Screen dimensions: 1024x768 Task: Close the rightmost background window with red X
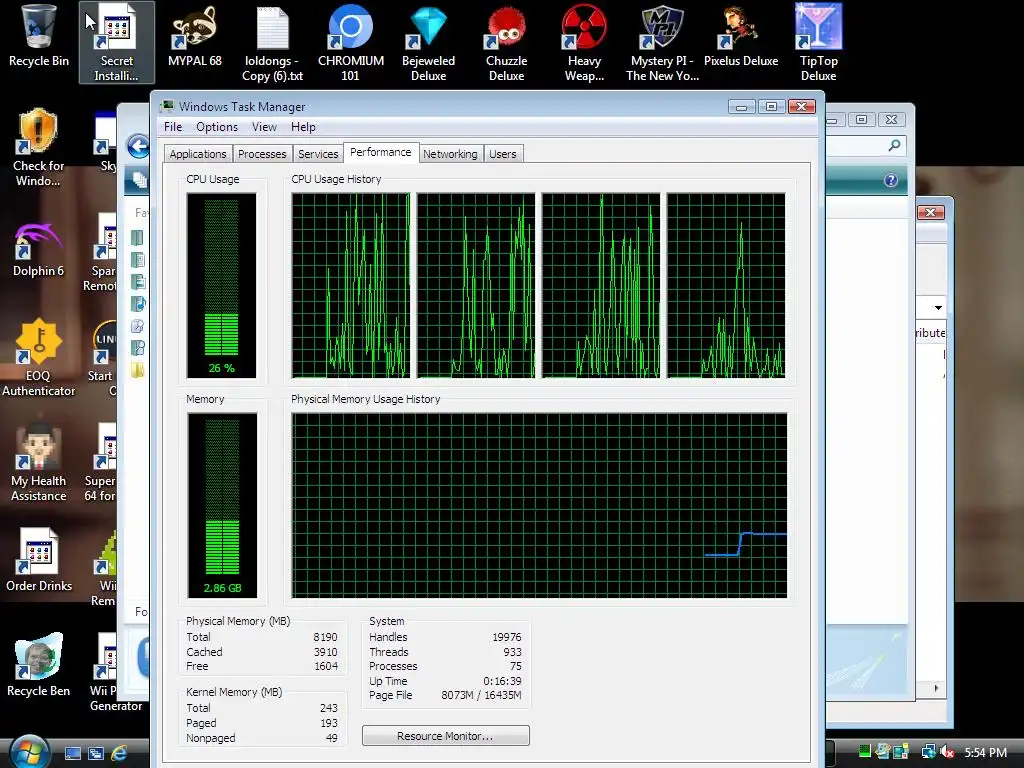[x=931, y=212]
